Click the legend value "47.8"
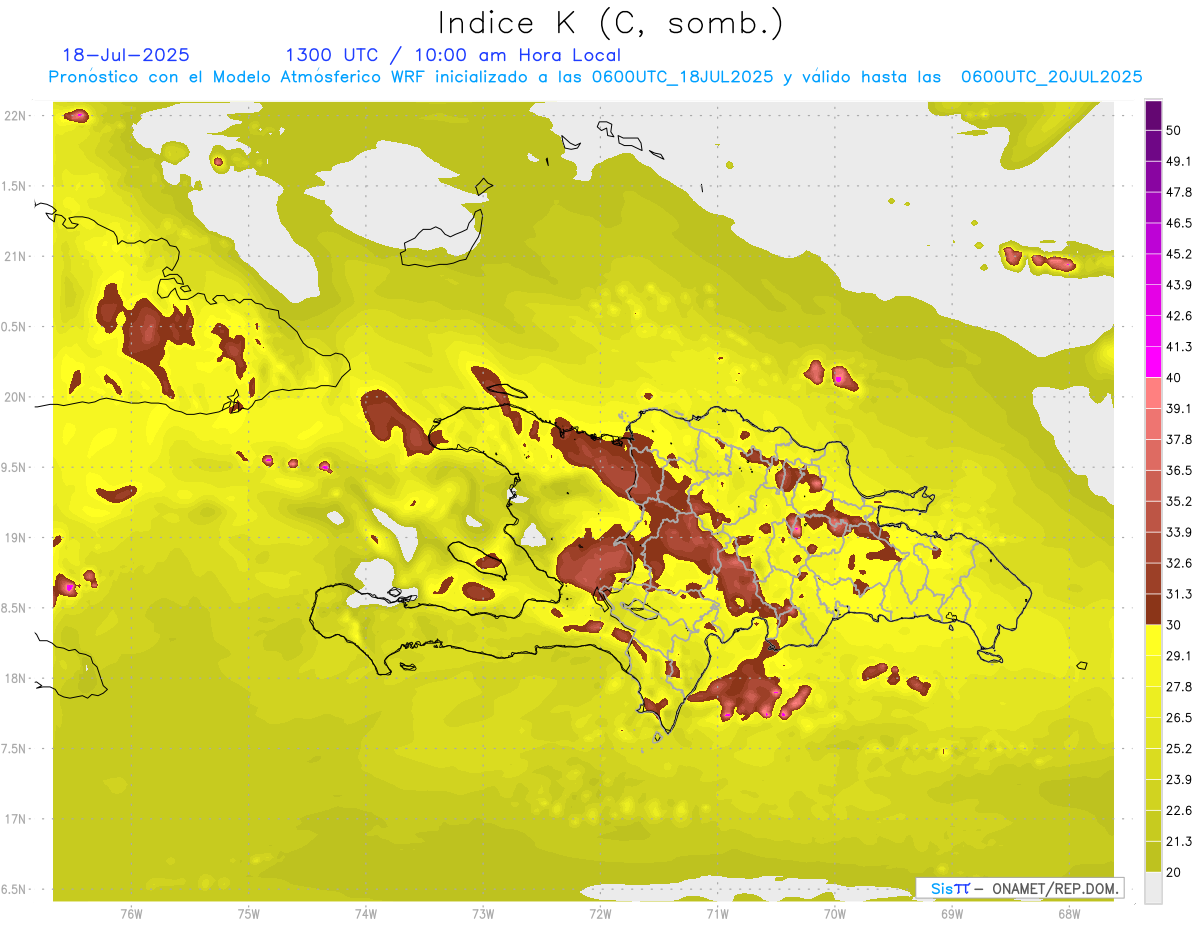1200x927 pixels. tap(1179, 193)
